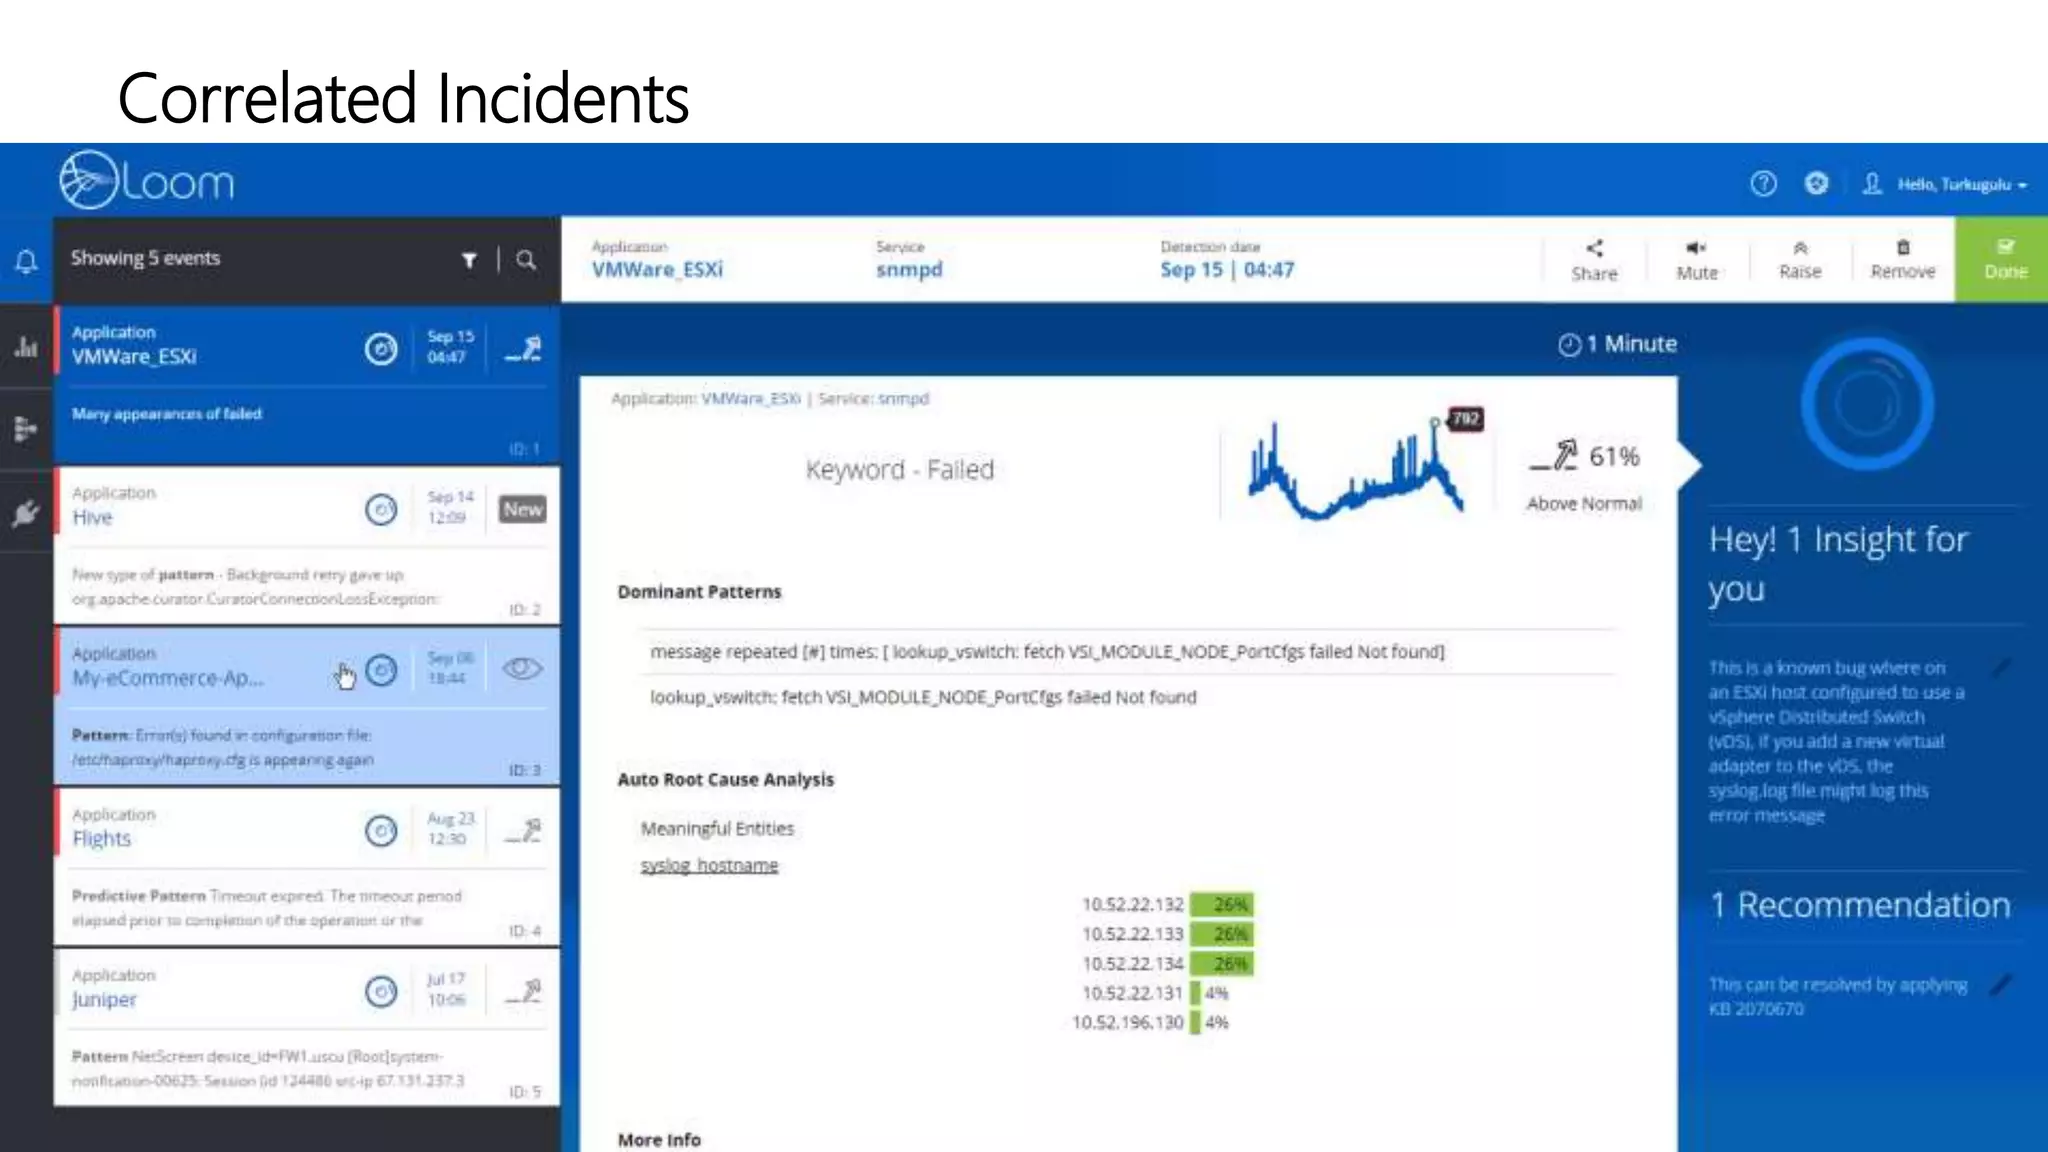The image size is (2048, 1152).
Task: Click circular target icon on Juniper card
Action: pos(381,992)
